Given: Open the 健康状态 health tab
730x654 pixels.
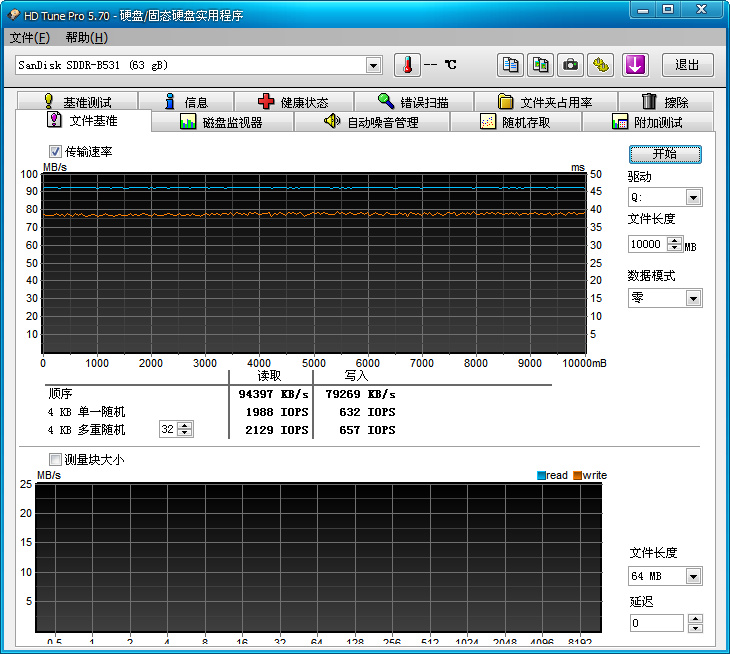Looking at the screenshot, I should [x=293, y=101].
